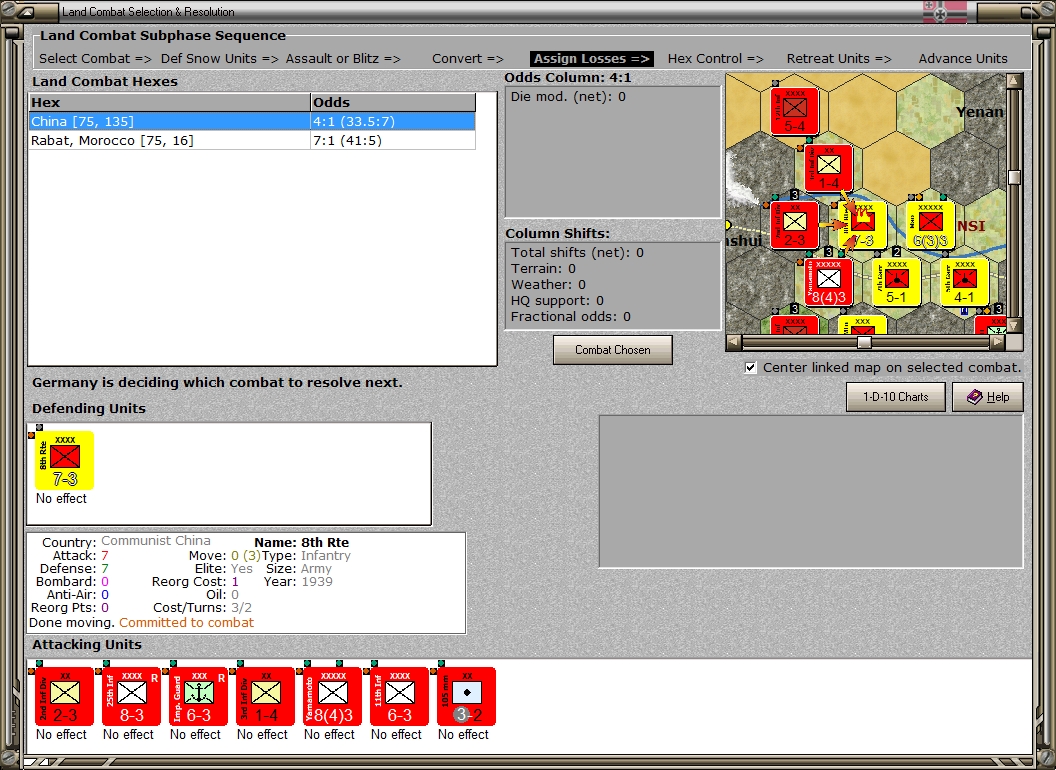Click the Hex column header
The width and height of the screenshot is (1056, 770).
170,102
